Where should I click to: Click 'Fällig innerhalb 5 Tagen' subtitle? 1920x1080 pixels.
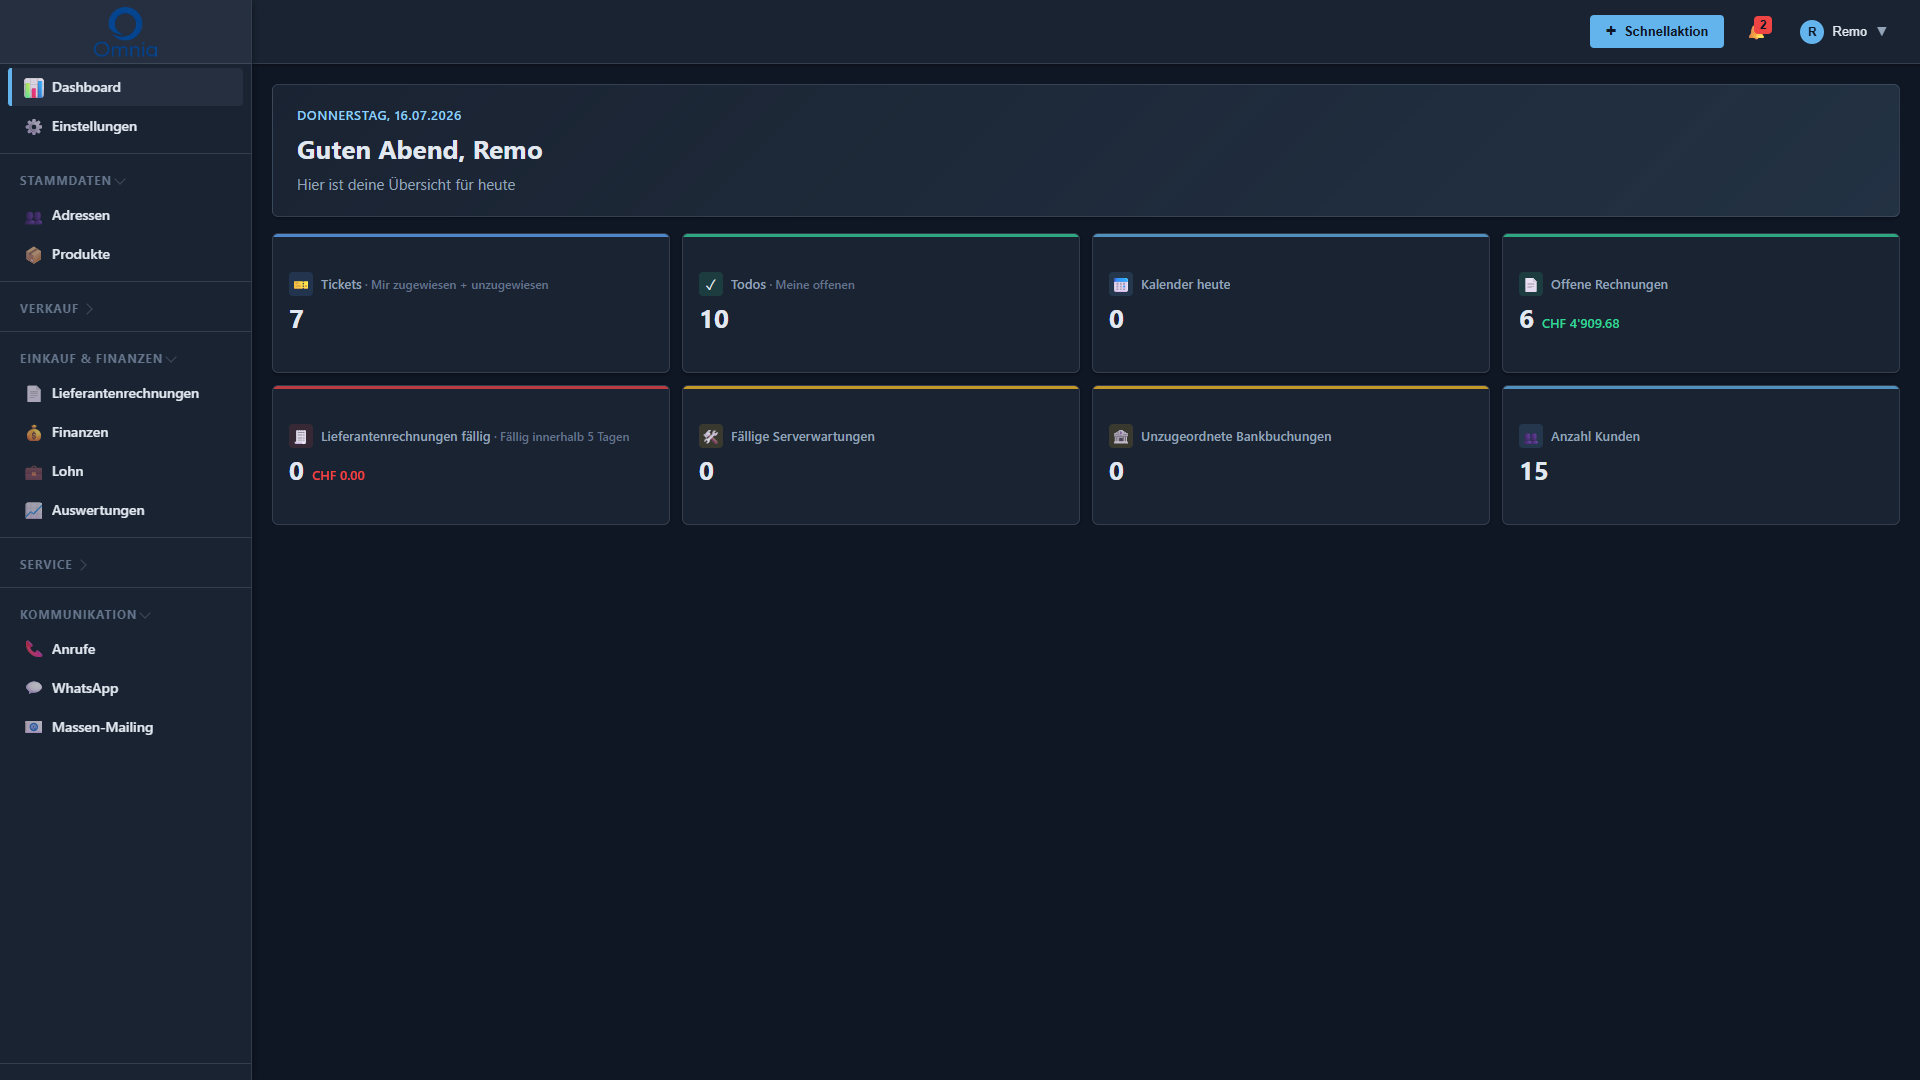[x=564, y=437]
